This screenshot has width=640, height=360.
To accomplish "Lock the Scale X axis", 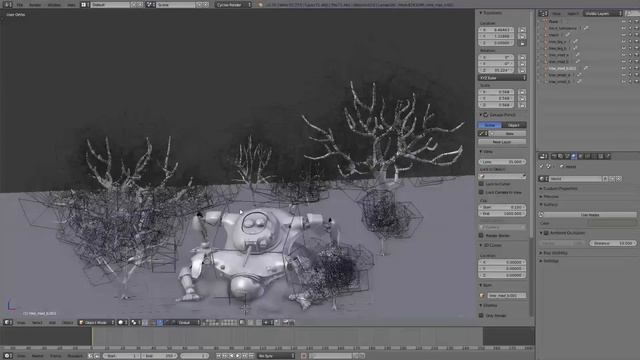I will tap(522, 92).
